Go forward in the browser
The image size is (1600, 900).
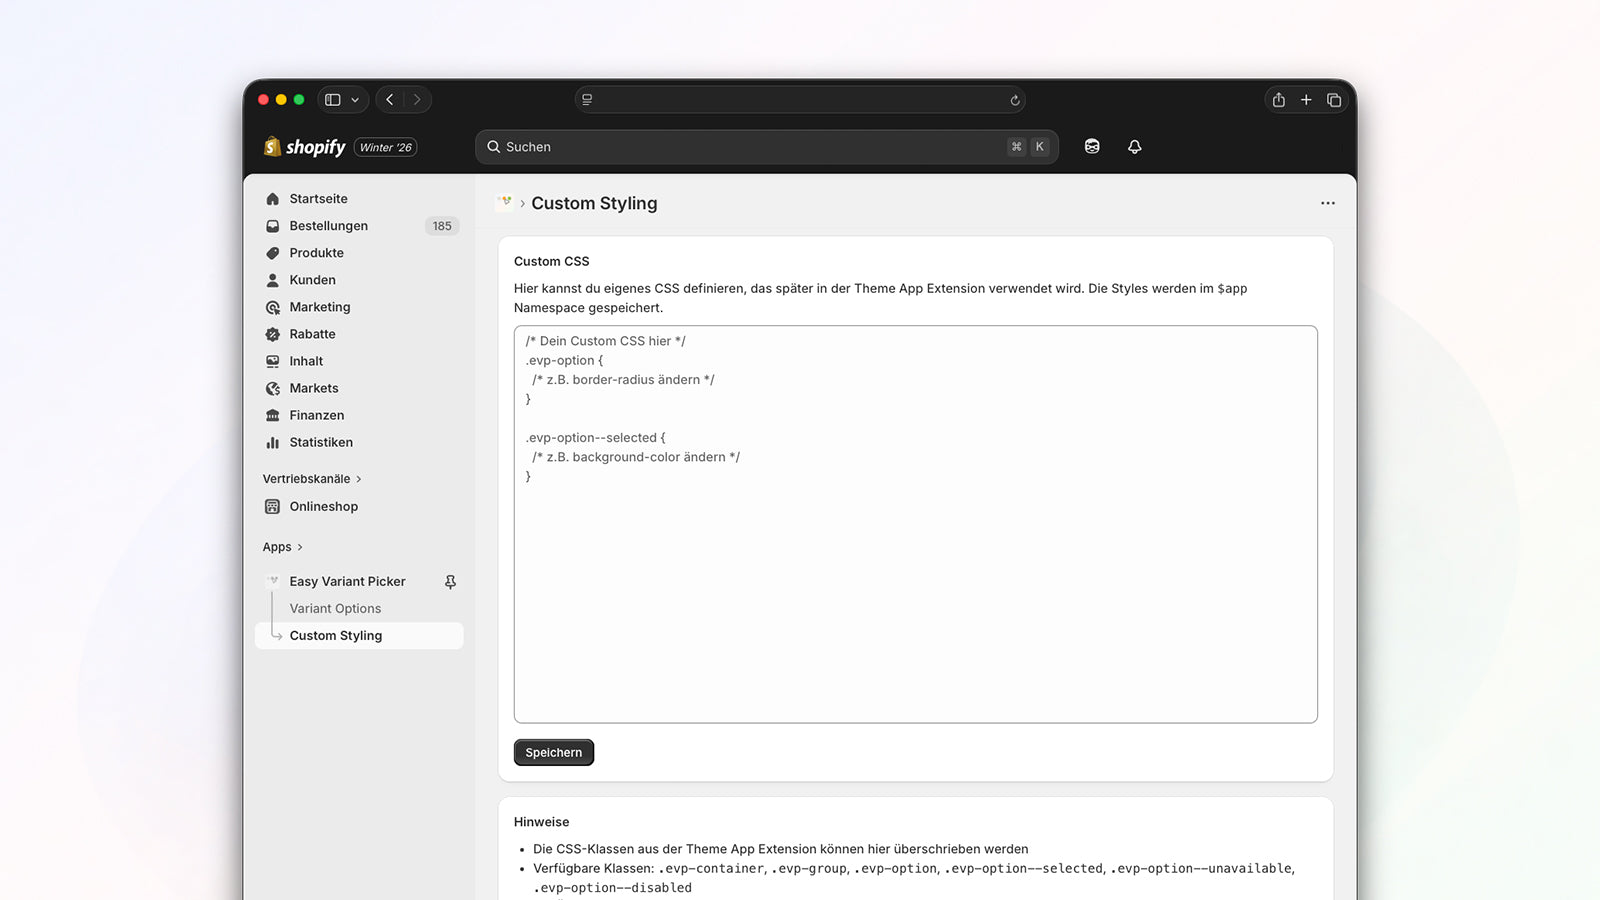[417, 100]
